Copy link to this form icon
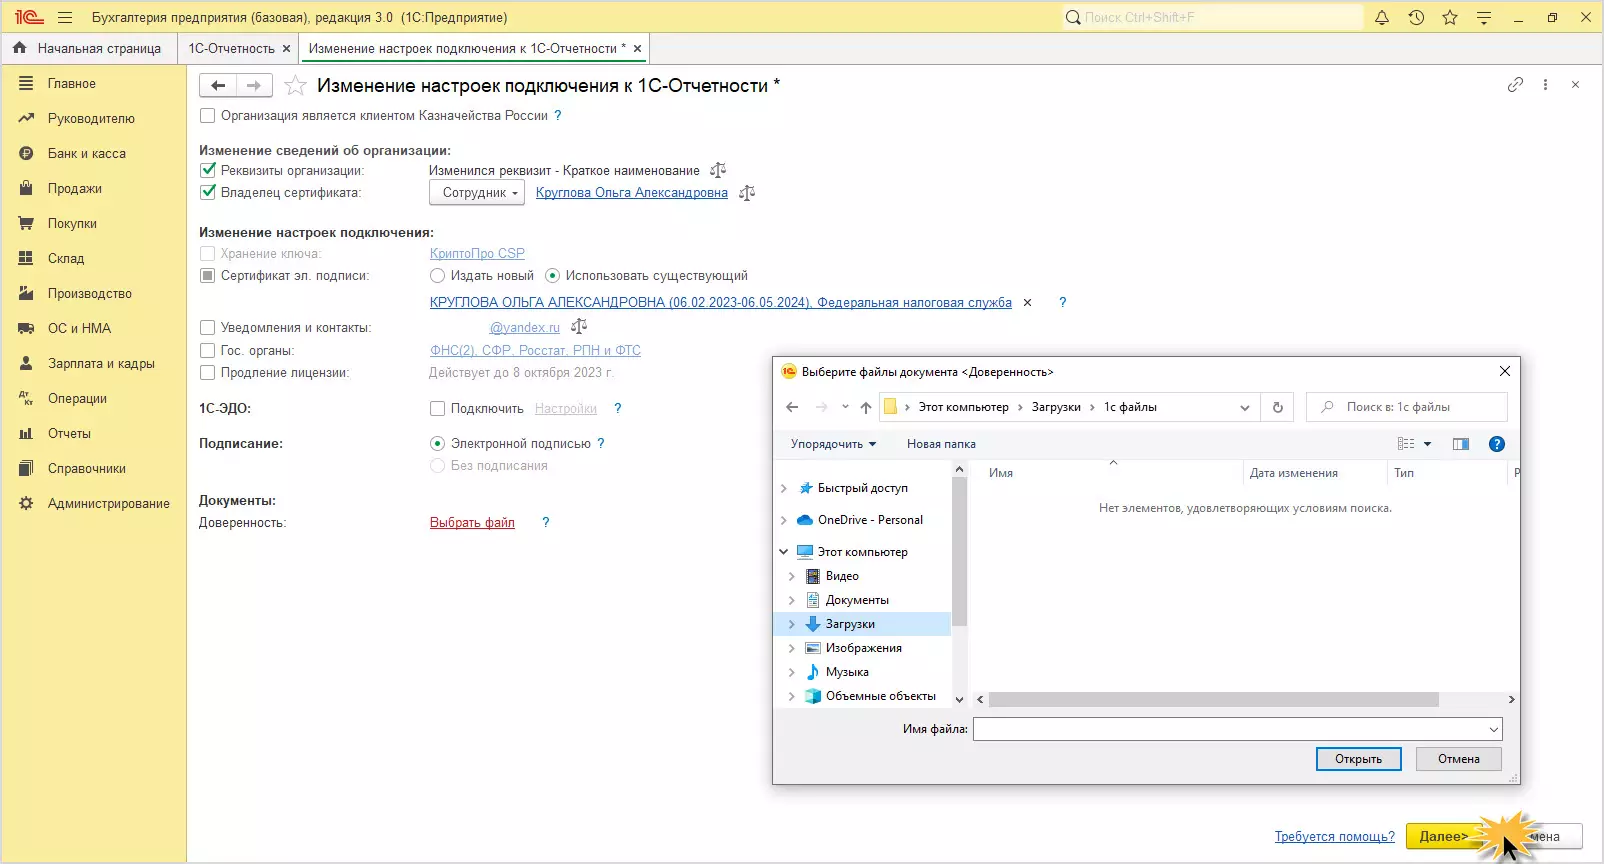The image size is (1604, 864). point(1515,85)
